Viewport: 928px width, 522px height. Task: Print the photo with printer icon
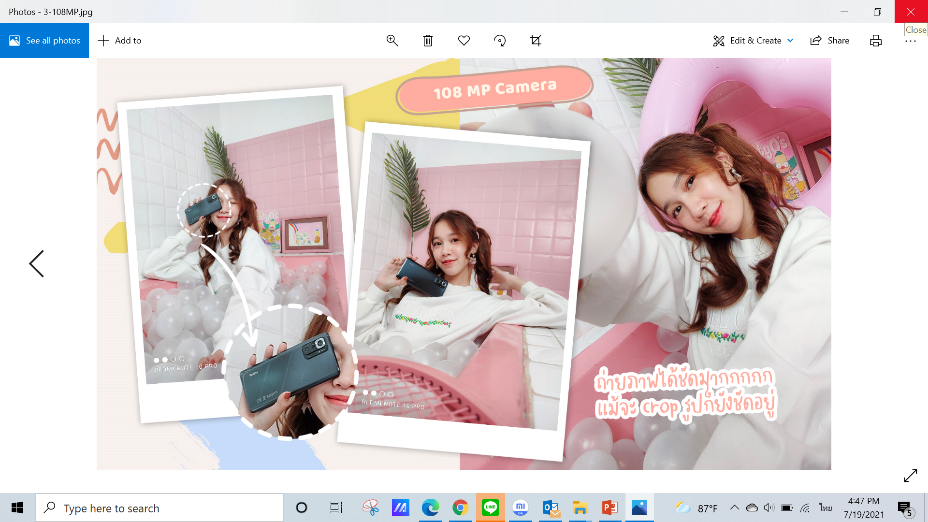tap(876, 40)
